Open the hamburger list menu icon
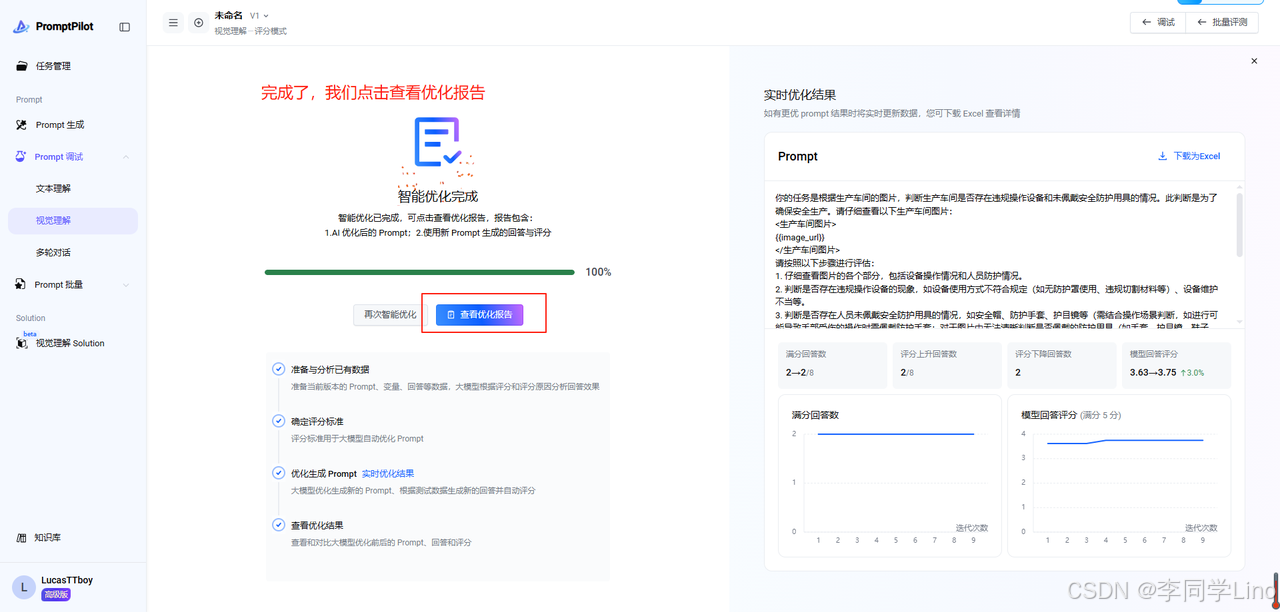The height and width of the screenshot is (612, 1280). pyautogui.click(x=173, y=22)
